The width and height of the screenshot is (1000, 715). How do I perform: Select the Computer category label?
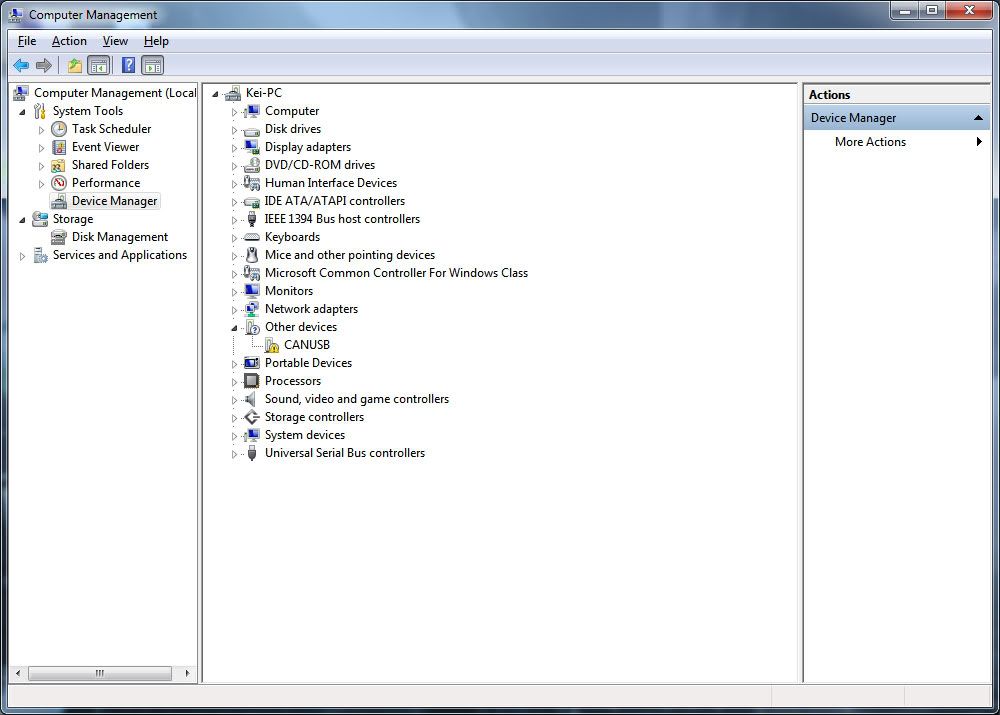click(291, 111)
